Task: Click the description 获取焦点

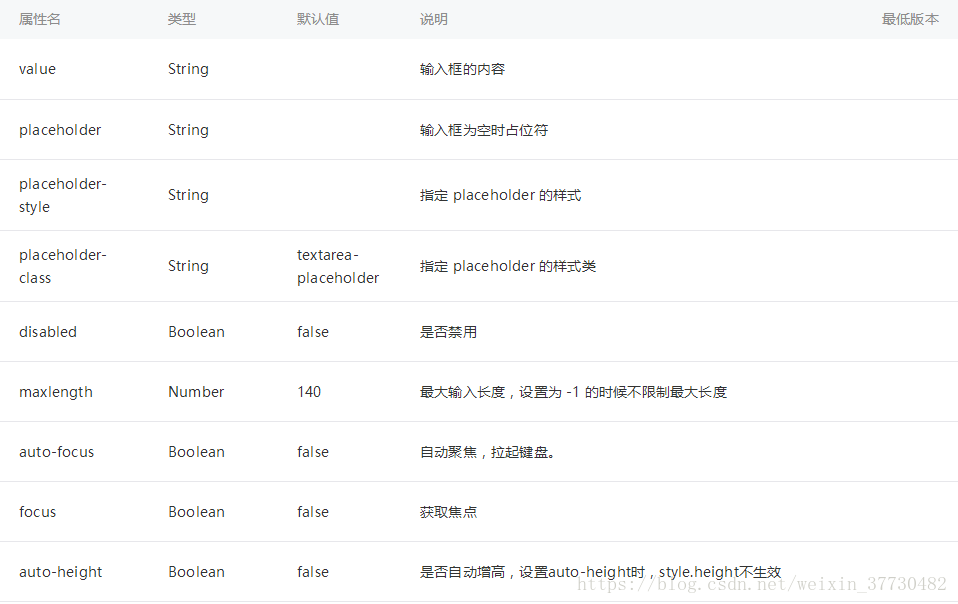Action: 448,512
